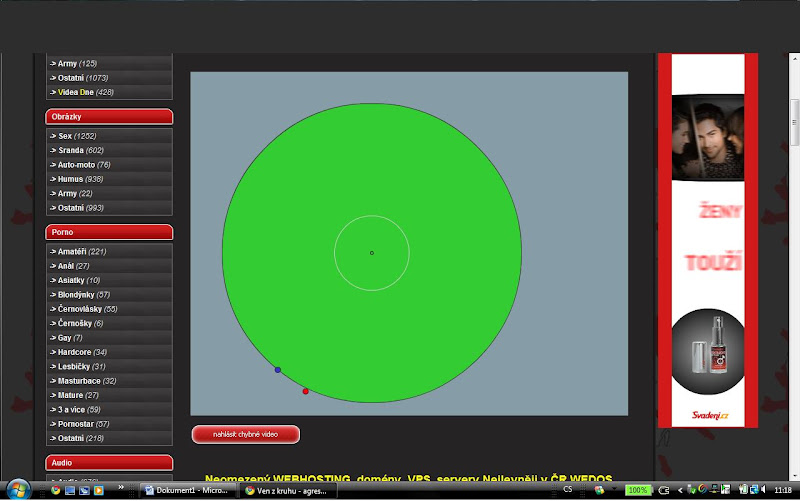Screen dimensions: 800x501
Task: Click the safely remove hardware tray icon
Action: [x=691, y=490]
